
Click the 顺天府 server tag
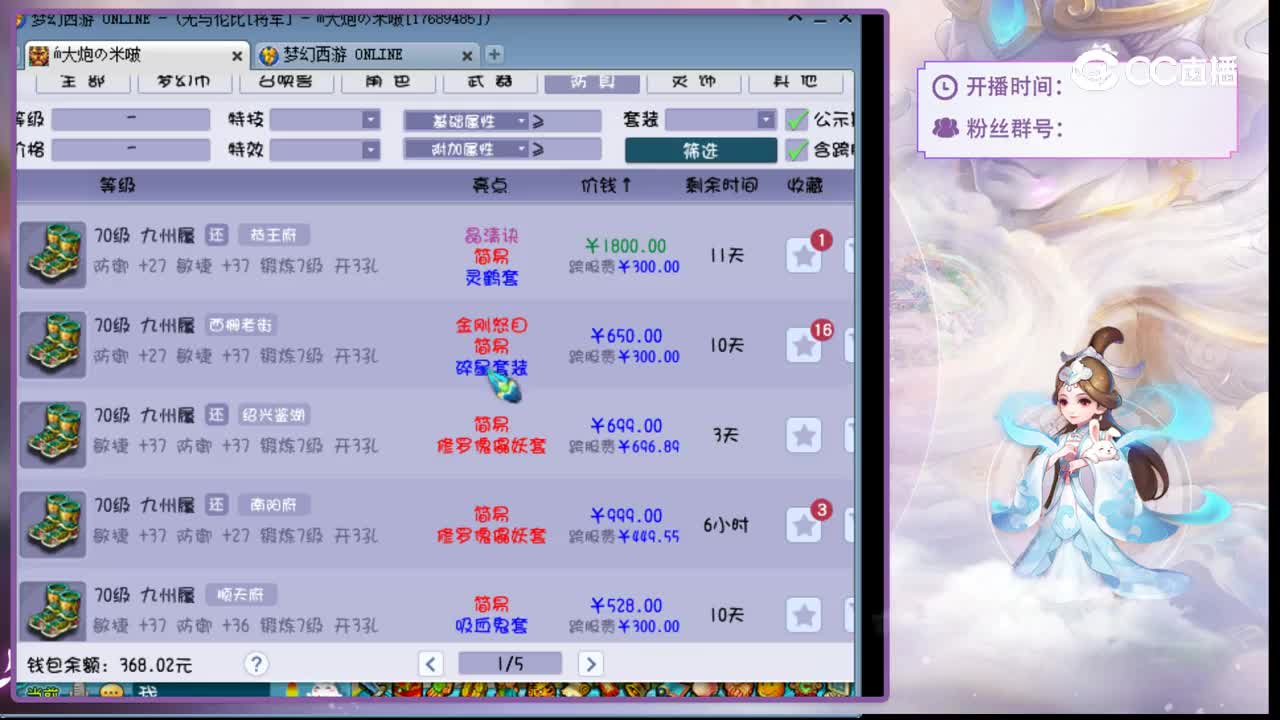[x=240, y=595]
